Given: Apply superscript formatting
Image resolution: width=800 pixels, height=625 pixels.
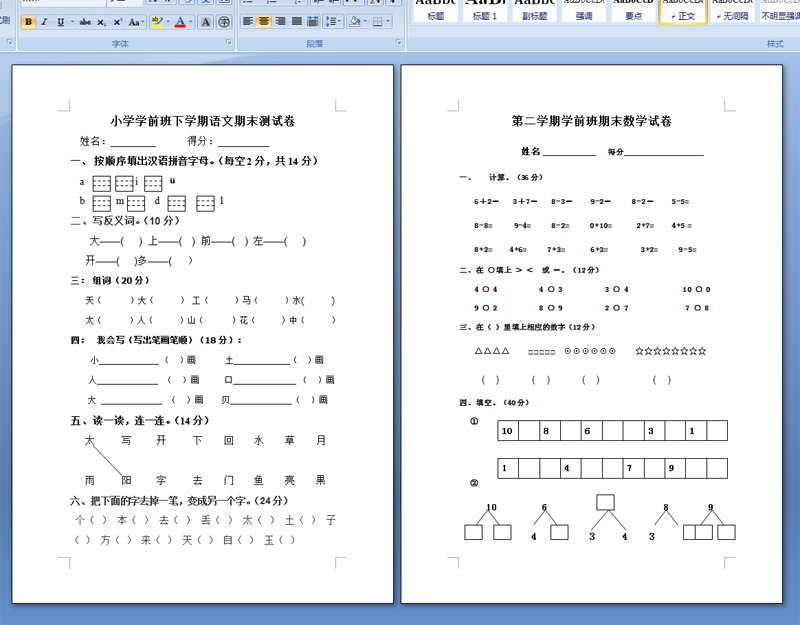Looking at the screenshot, I should tap(117, 22).
